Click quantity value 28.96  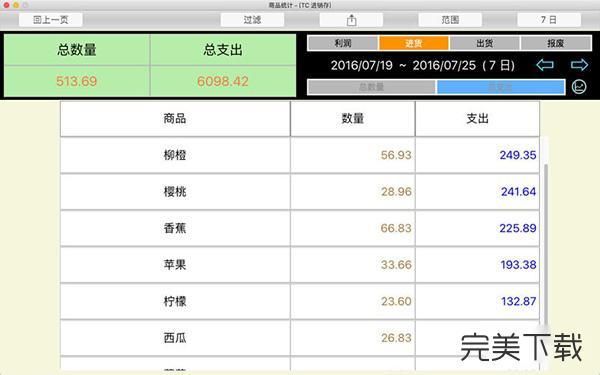point(396,191)
